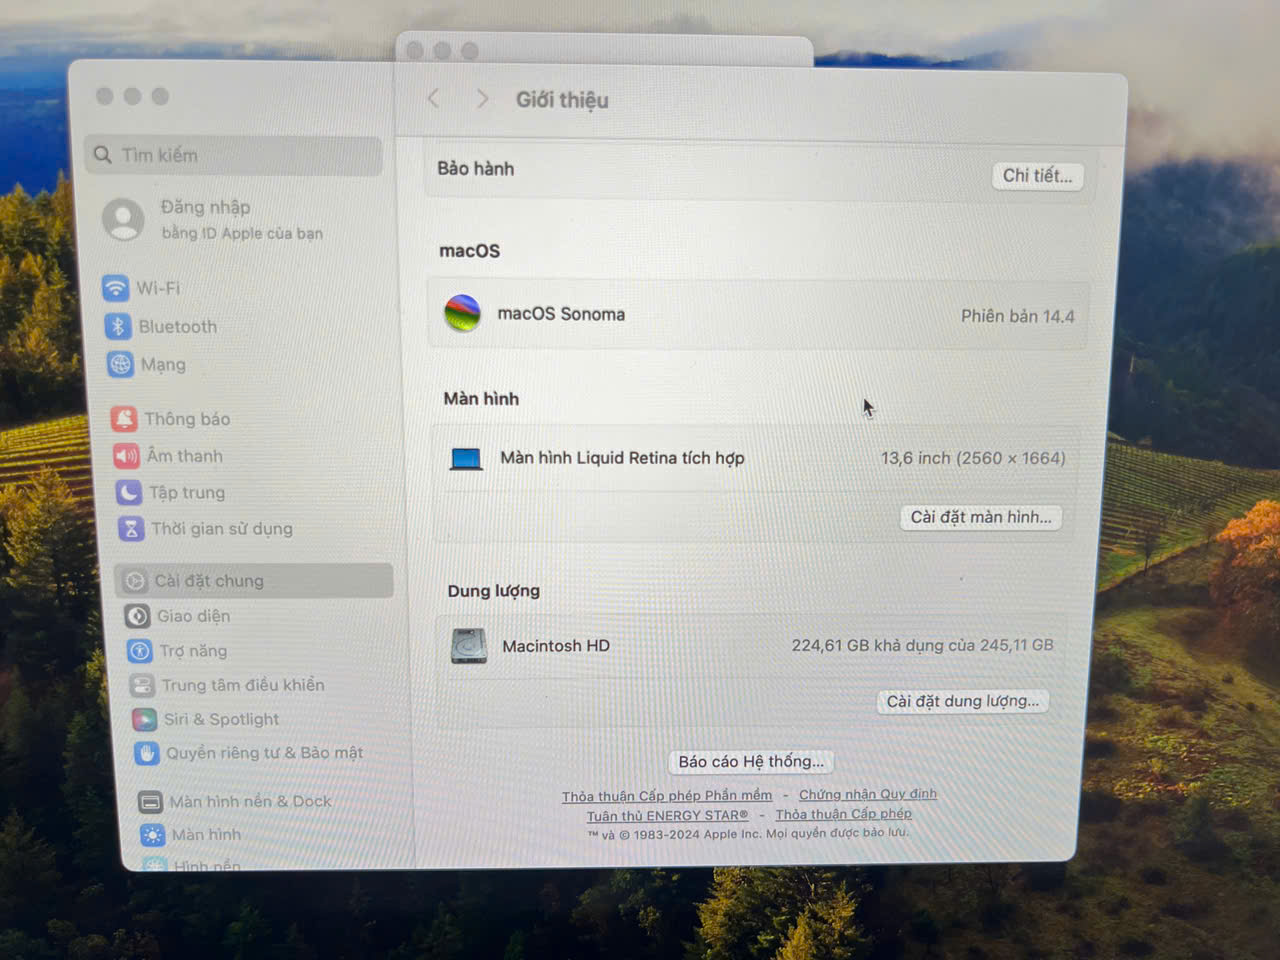
Task: Open the Thời gian sử dụng hourglass icon
Action: coord(131,528)
